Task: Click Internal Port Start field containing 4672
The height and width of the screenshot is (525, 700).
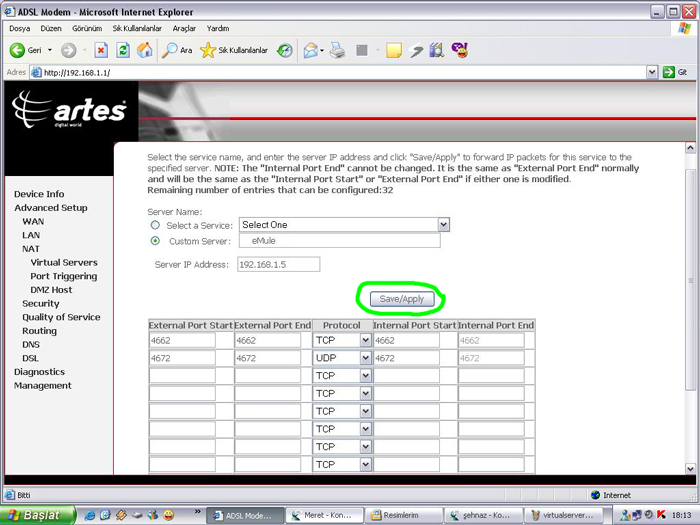Action: (x=406, y=358)
